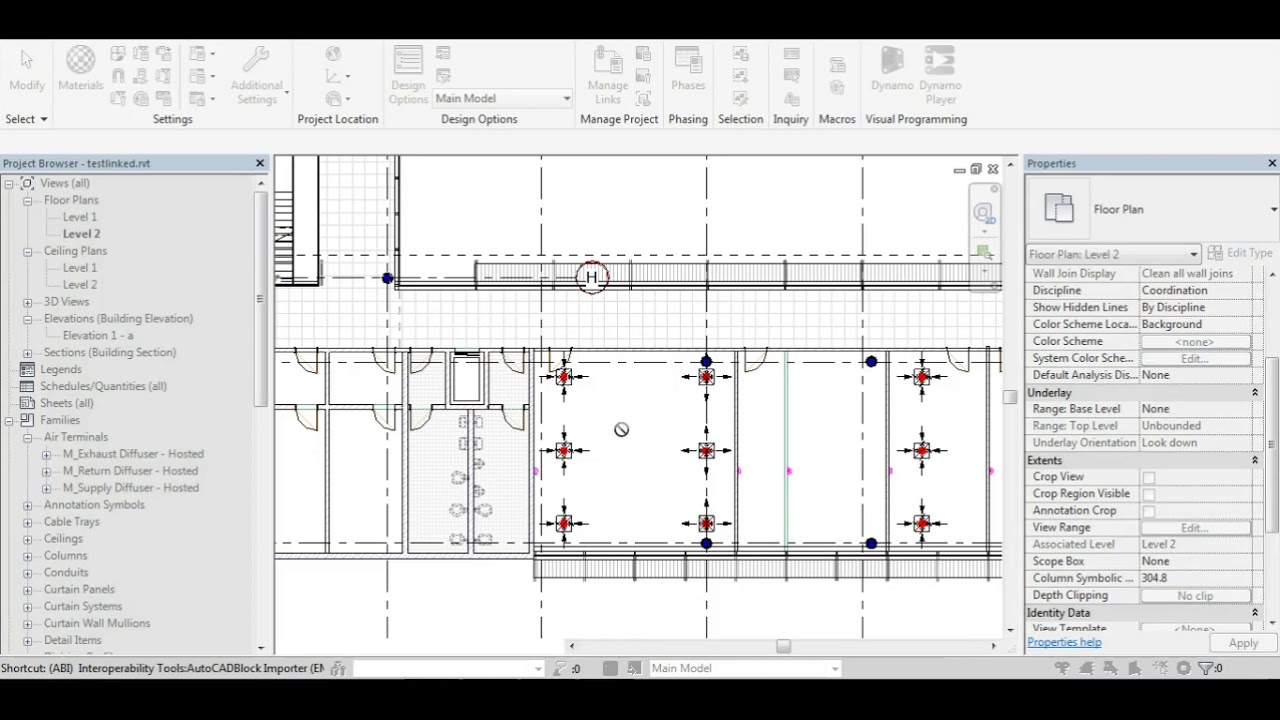Viewport: 1280px width, 720px height.
Task: Select the red grid bubble H
Action: click(x=592, y=277)
